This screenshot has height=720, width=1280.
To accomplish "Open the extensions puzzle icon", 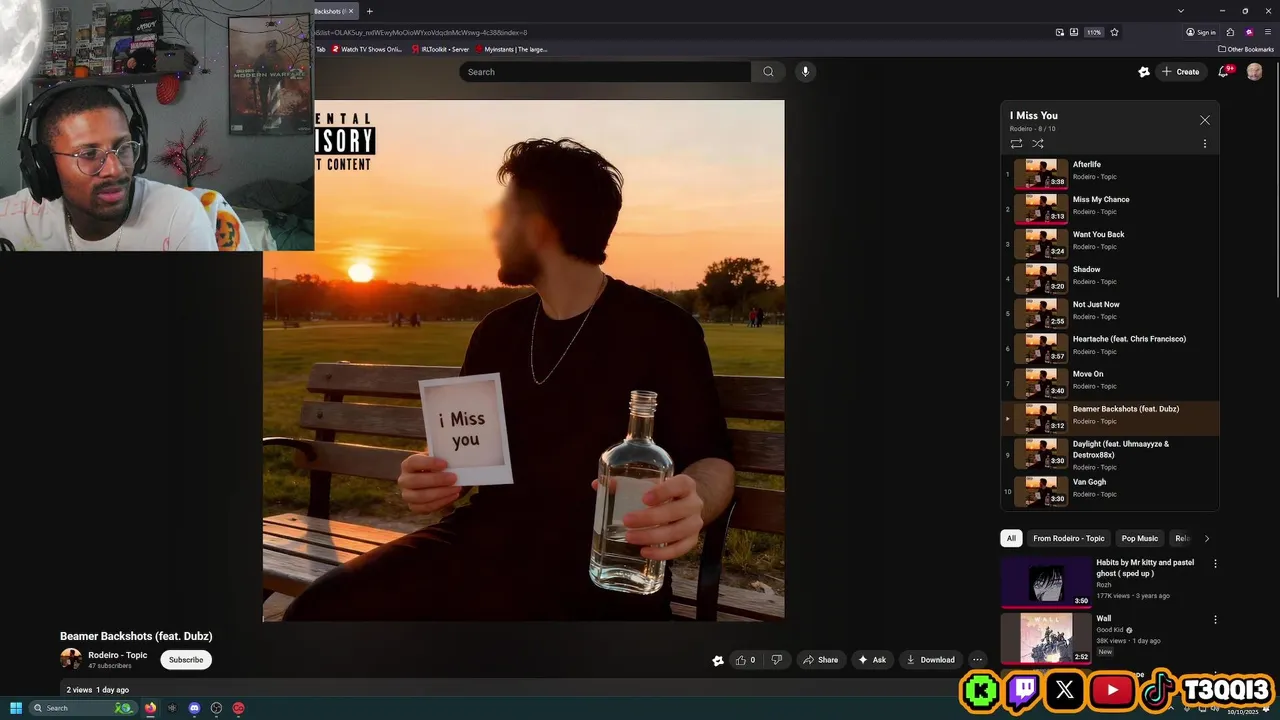I will tap(1231, 32).
